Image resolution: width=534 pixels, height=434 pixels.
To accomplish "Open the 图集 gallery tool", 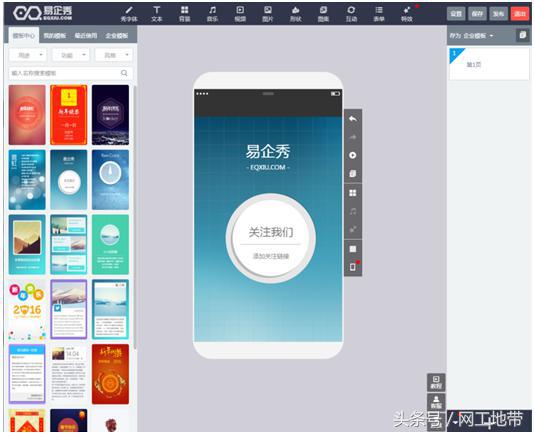I will coord(324,14).
